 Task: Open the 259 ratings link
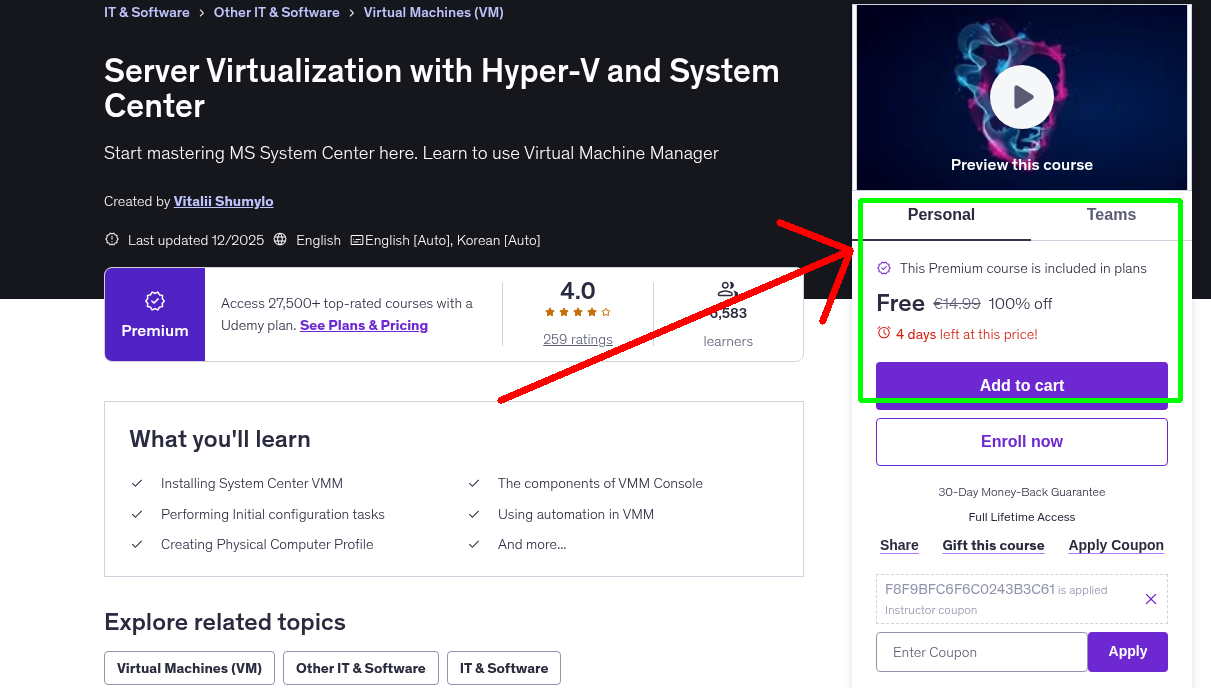[x=577, y=339]
